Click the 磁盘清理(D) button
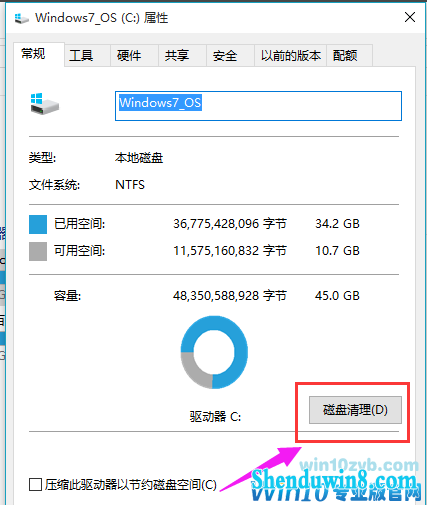 [355, 410]
